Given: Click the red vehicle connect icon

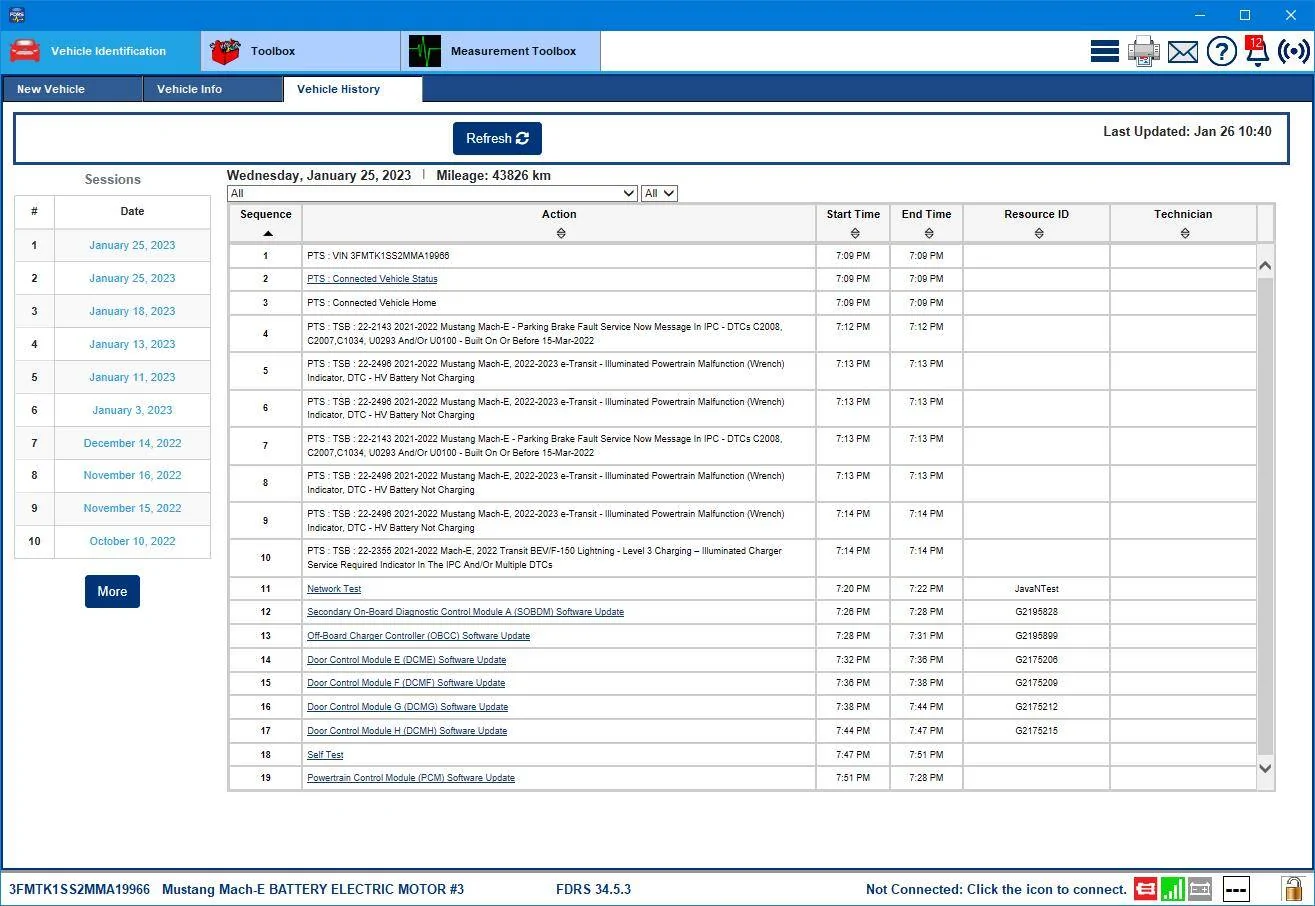Looking at the screenshot, I should click(x=1145, y=888).
